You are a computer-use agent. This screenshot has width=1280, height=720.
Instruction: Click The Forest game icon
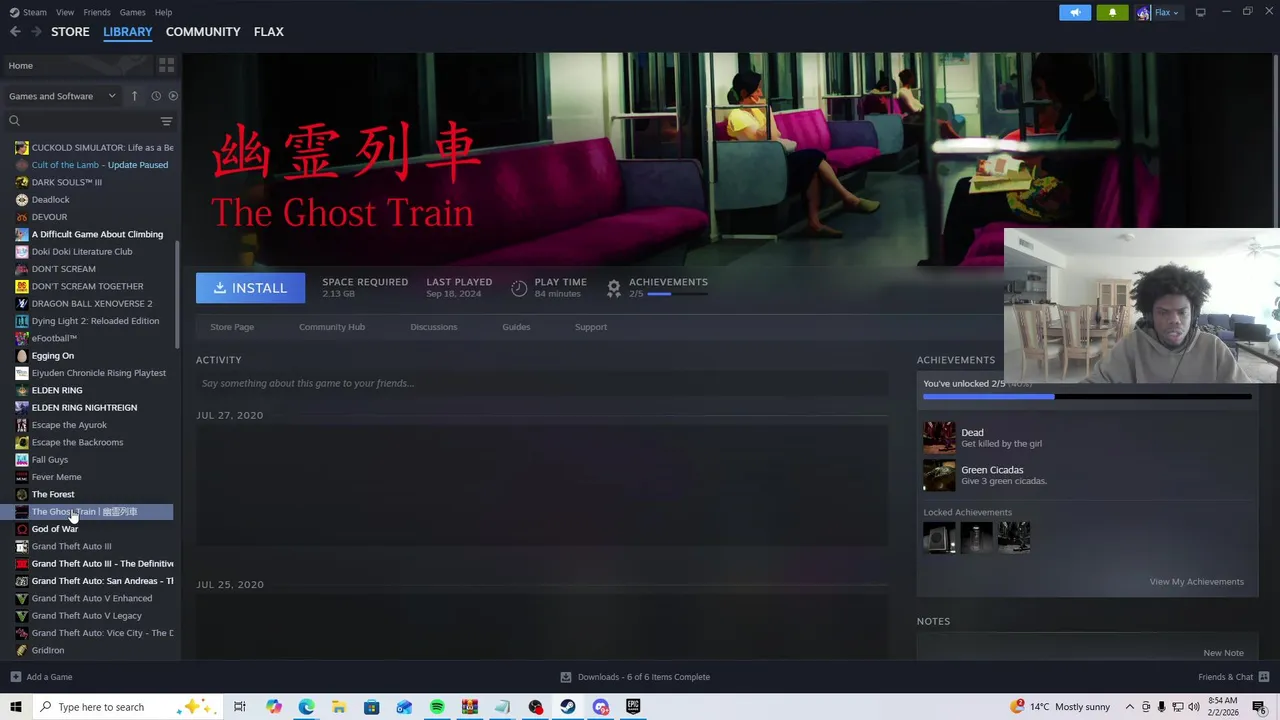click(22, 494)
